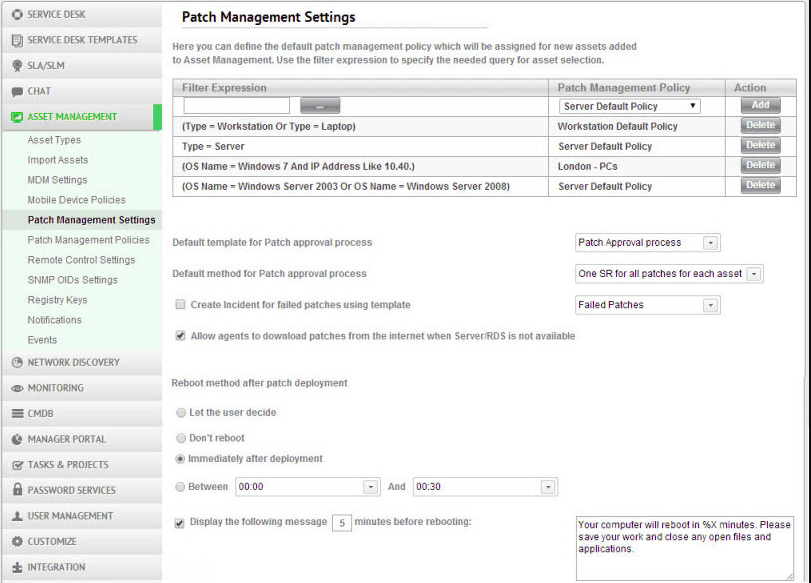Open Monitoring menu section

click(82, 388)
